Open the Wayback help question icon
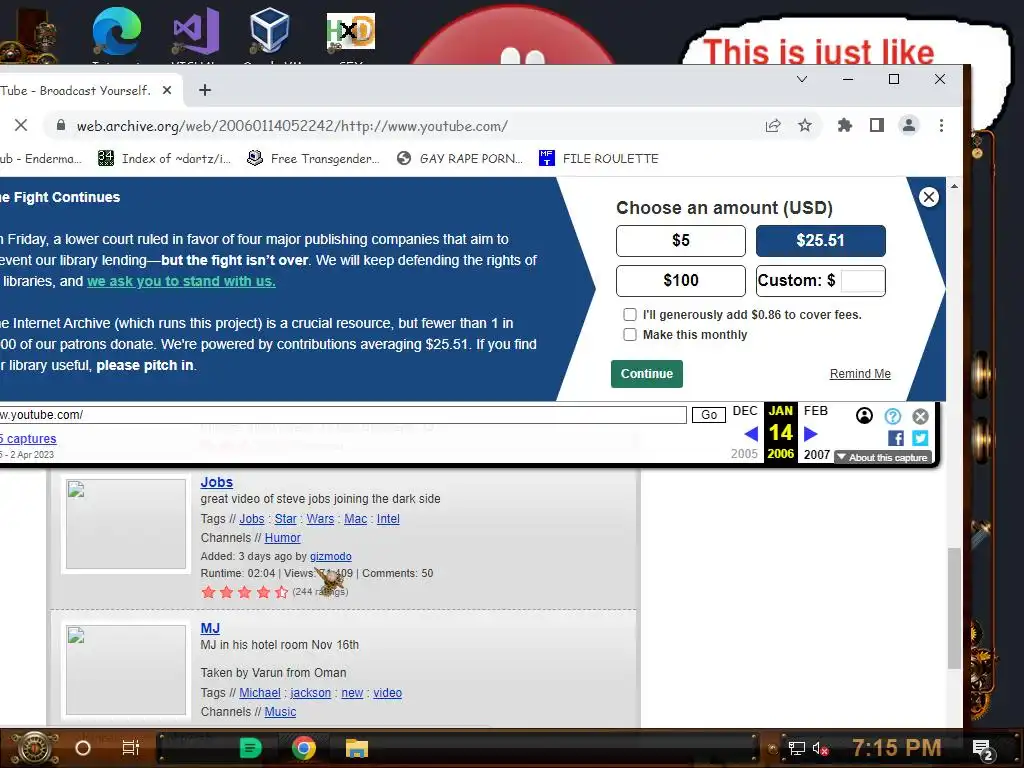1024x768 pixels. click(893, 416)
